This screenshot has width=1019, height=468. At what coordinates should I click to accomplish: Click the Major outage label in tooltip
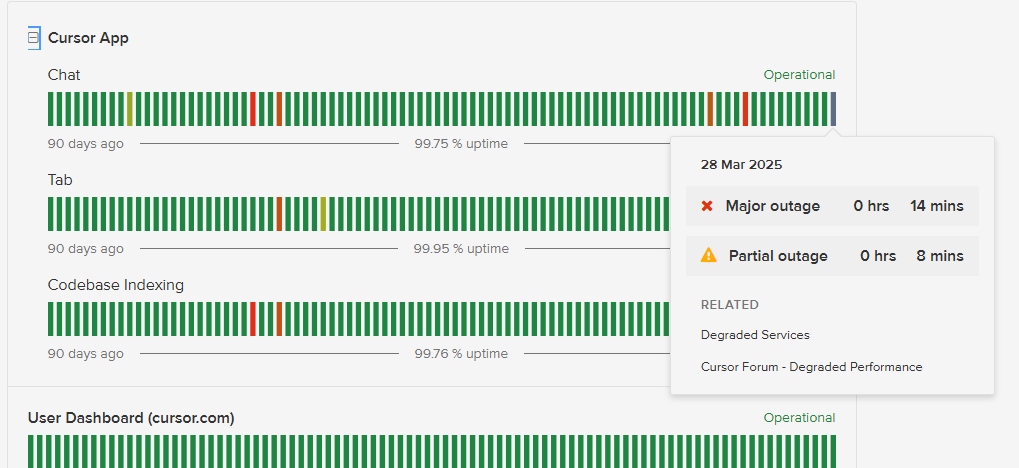click(x=773, y=206)
